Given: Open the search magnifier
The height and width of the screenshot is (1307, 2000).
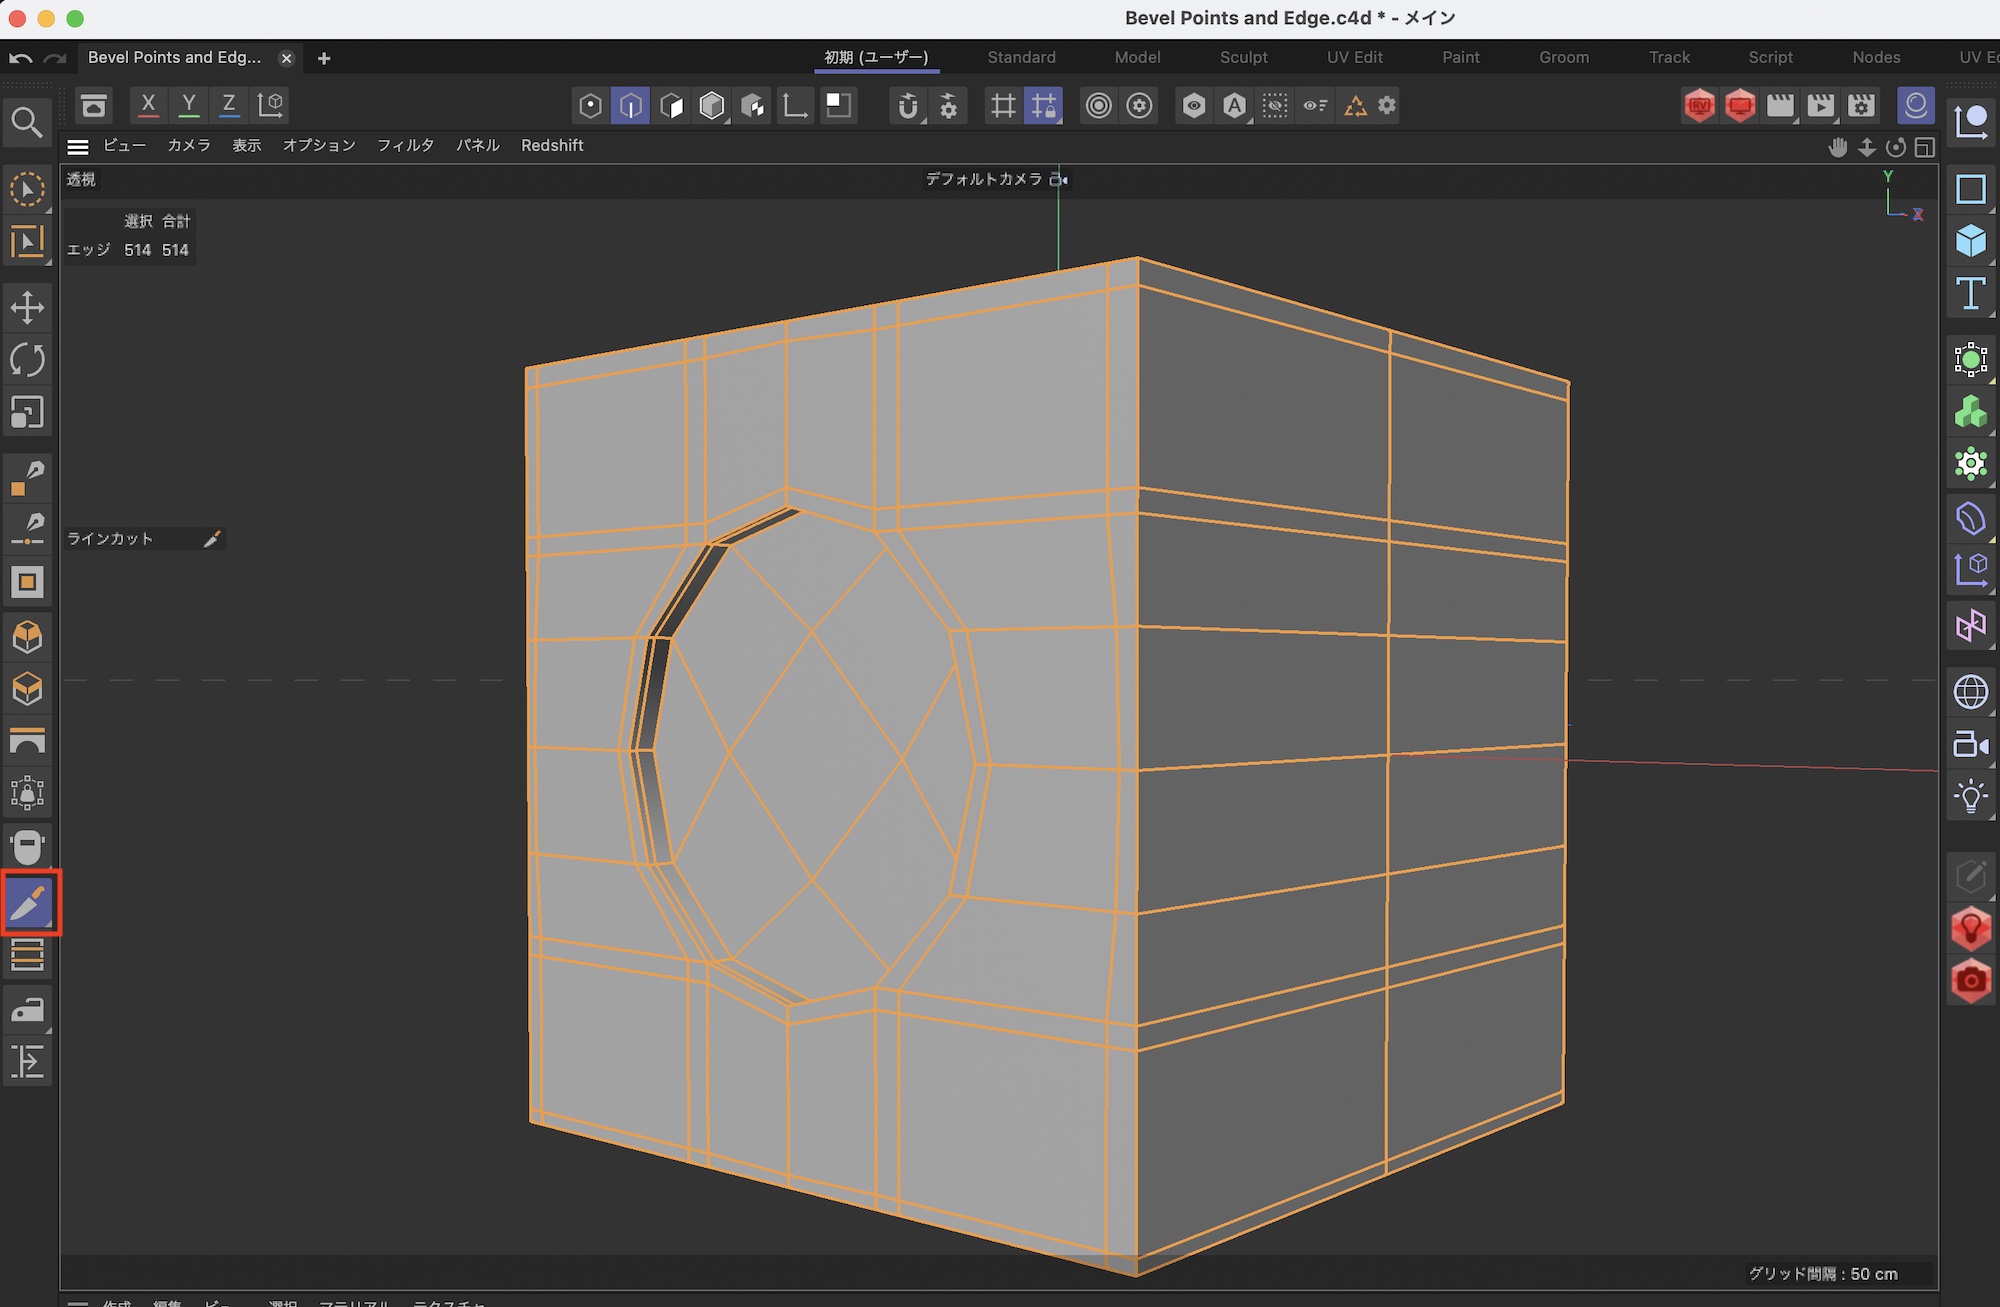Looking at the screenshot, I should pyautogui.click(x=27, y=123).
